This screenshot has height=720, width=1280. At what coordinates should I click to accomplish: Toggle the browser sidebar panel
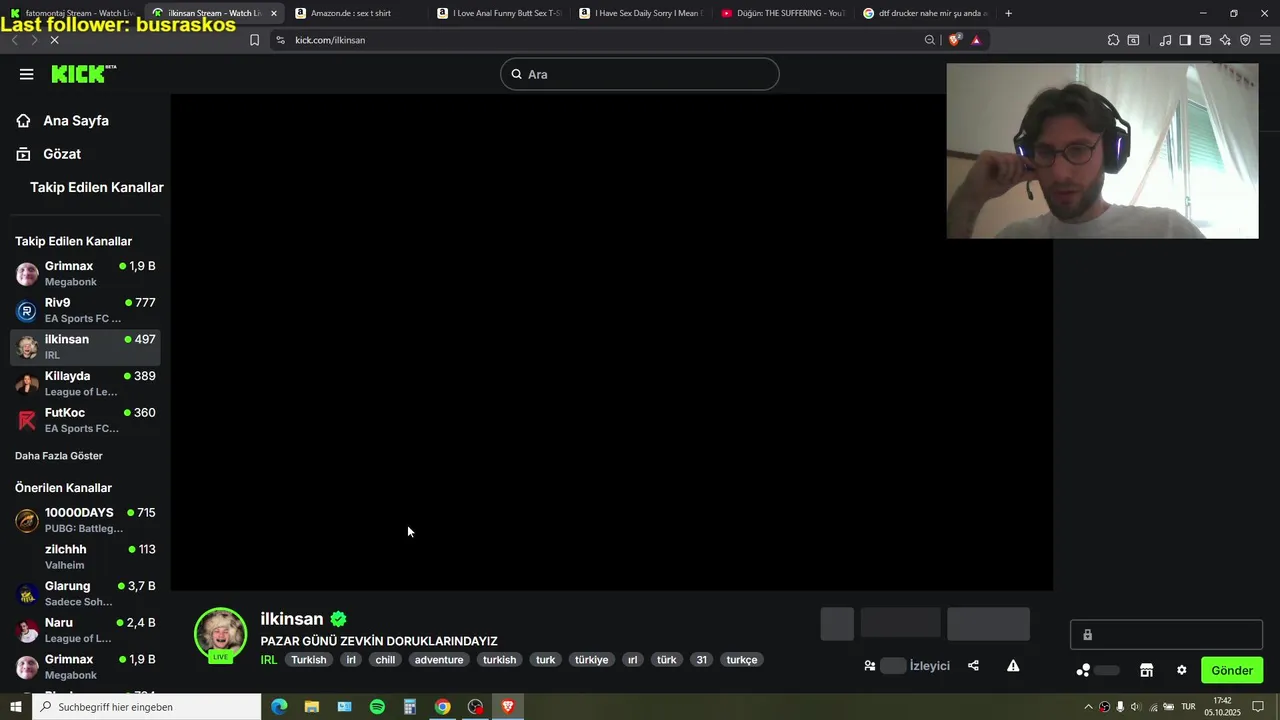[x=1185, y=40]
